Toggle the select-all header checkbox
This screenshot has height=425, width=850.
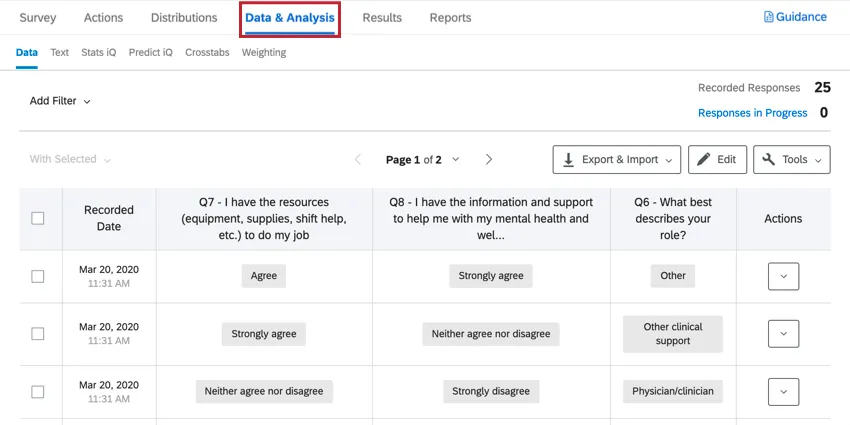point(38,218)
